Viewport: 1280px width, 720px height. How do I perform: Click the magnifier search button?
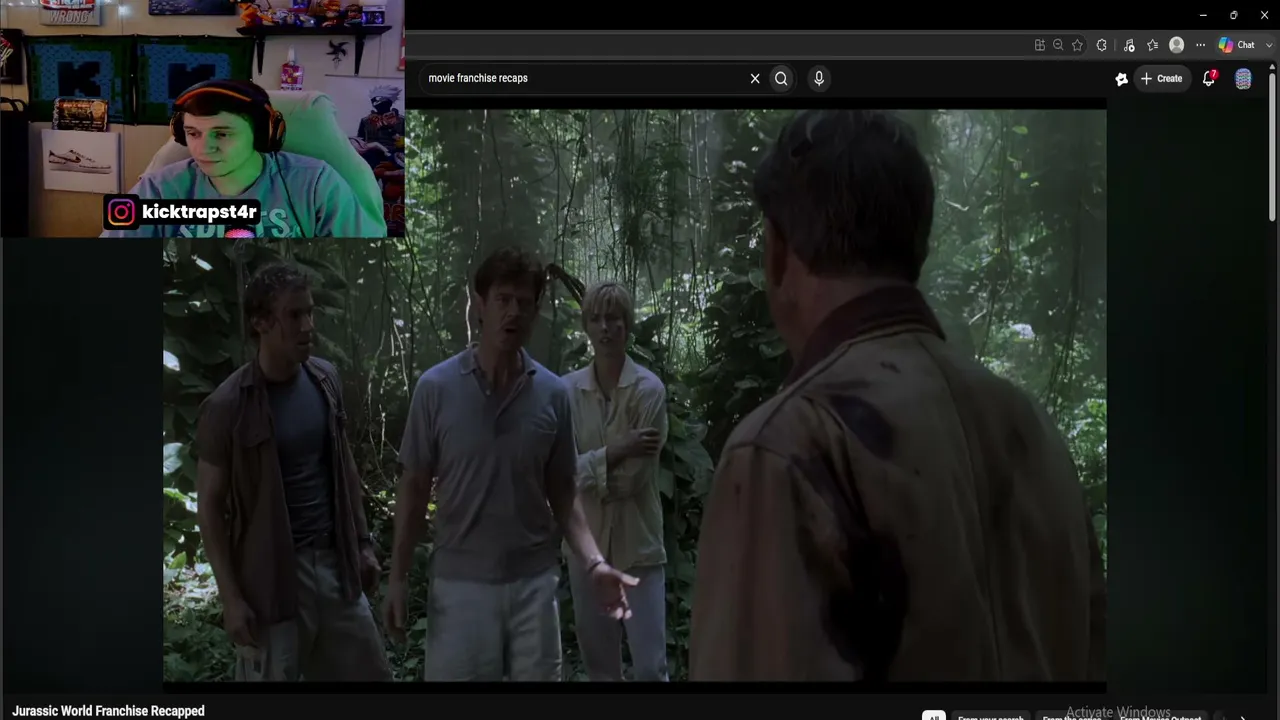click(781, 78)
